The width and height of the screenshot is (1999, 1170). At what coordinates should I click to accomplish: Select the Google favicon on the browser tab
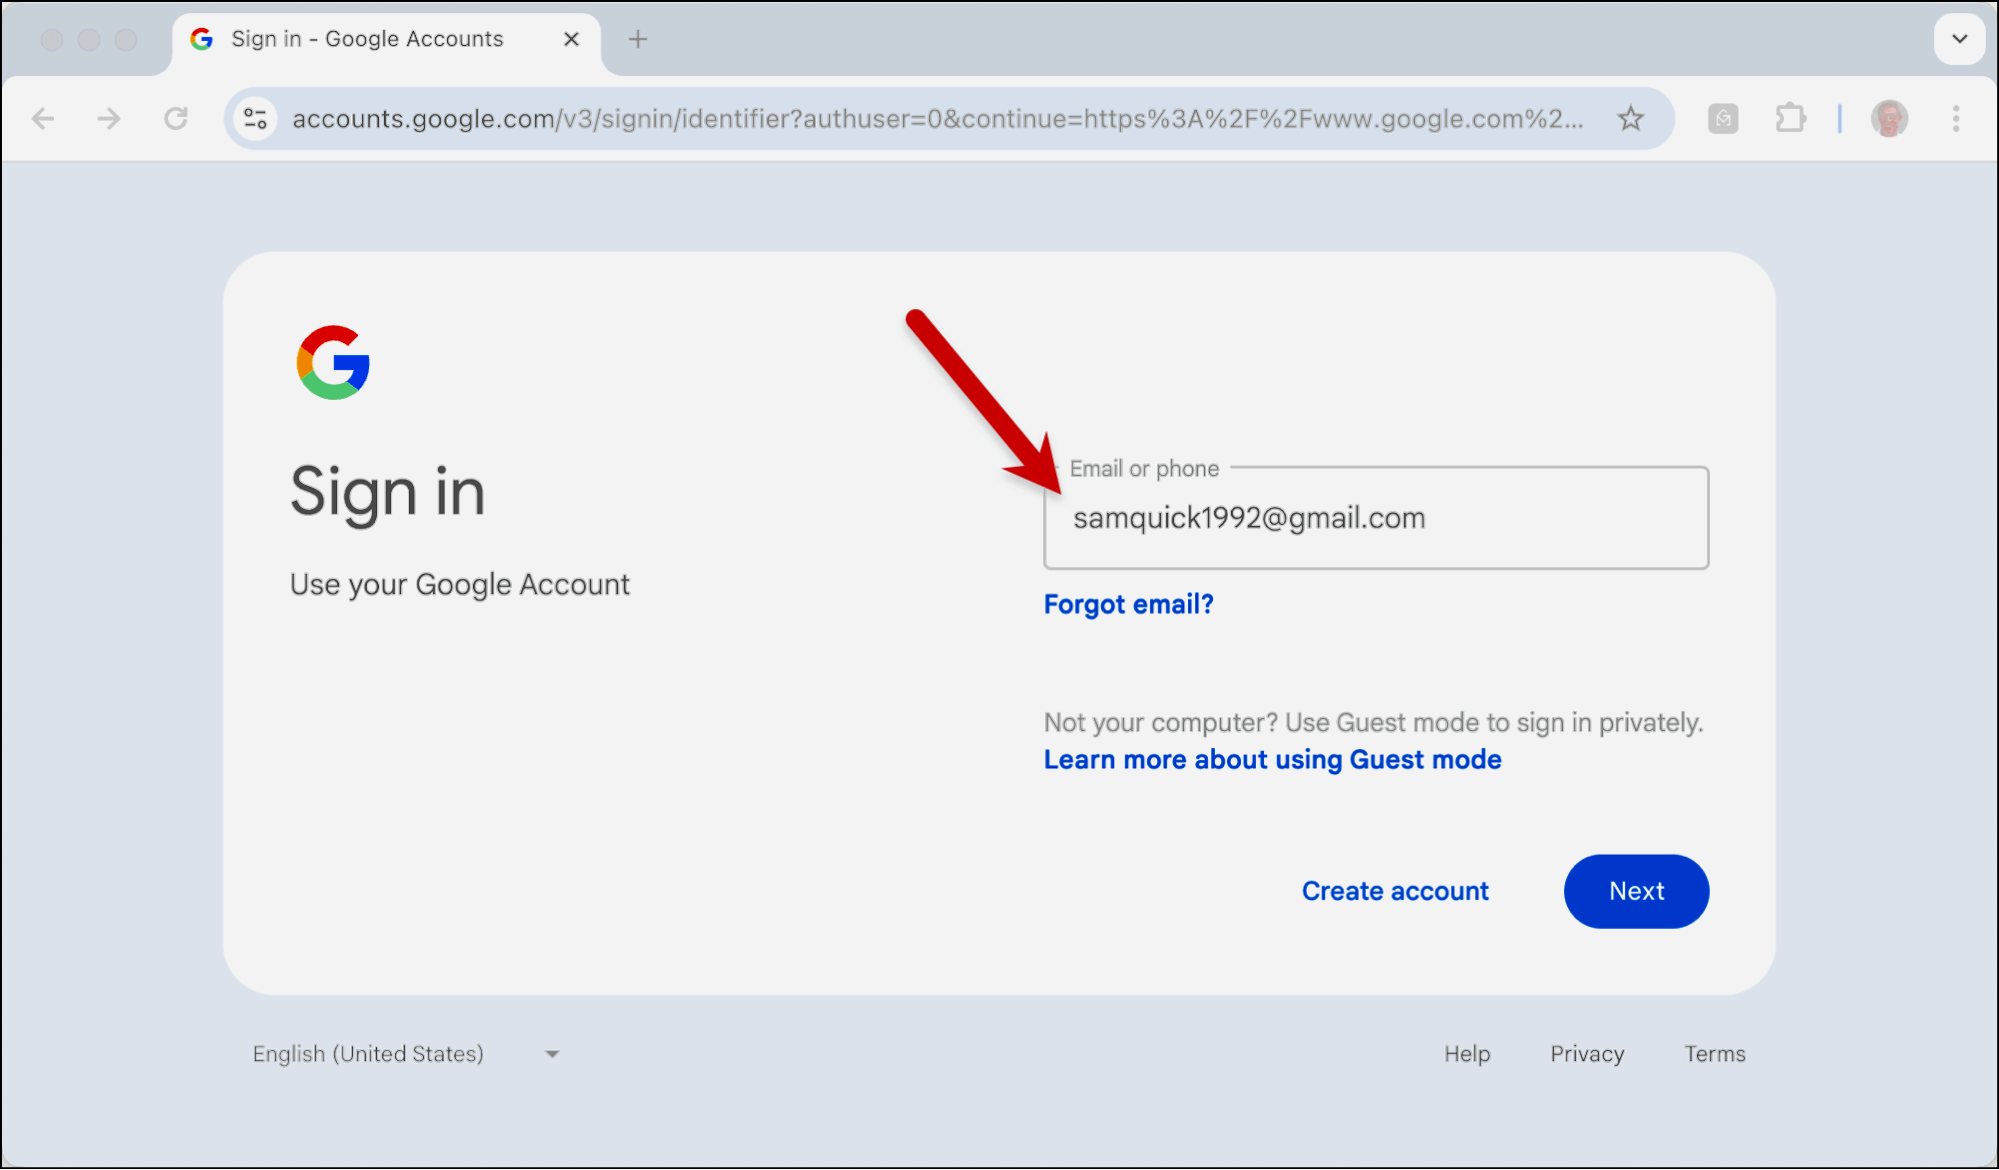201,39
